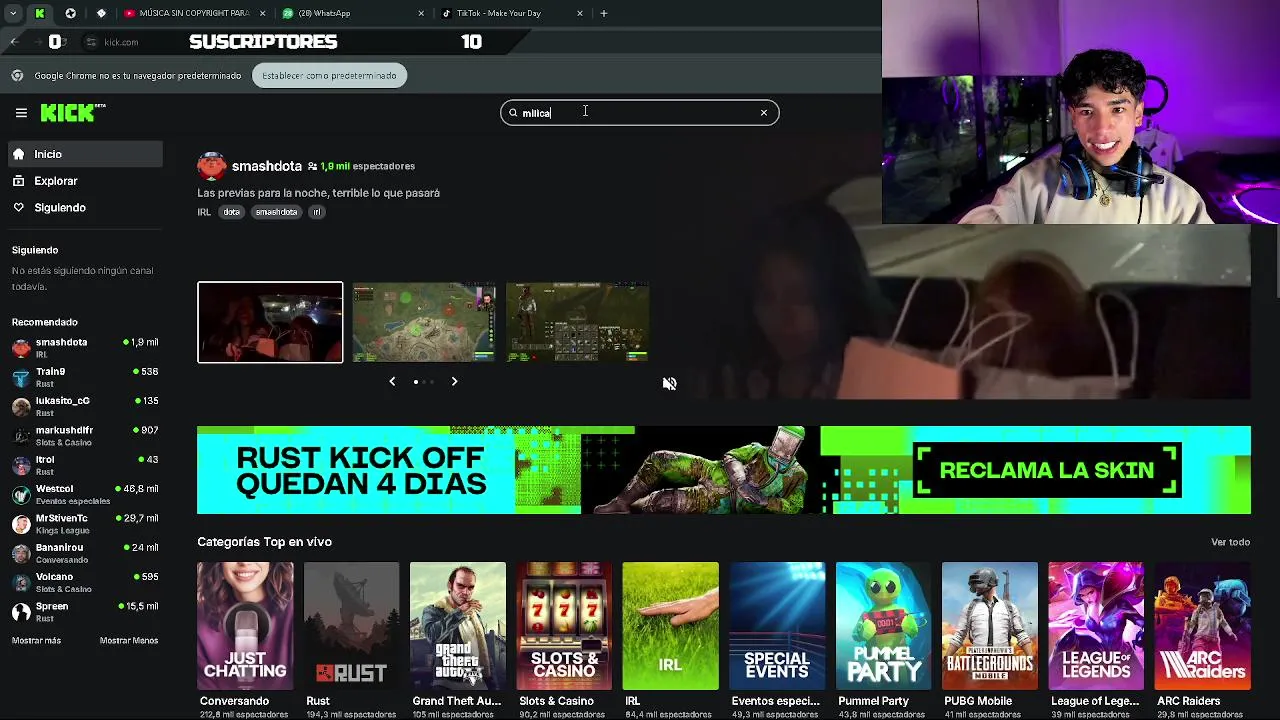Close the TikTok browser tab
The image size is (1280, 720).
580,13
